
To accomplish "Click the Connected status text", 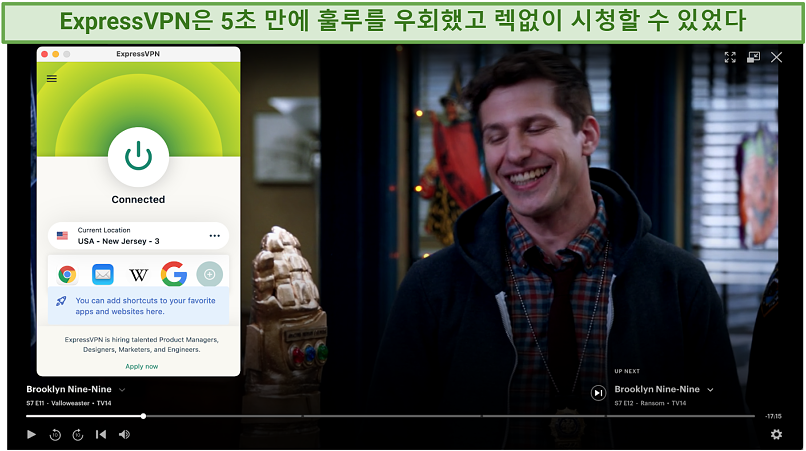I will (138, 200).
